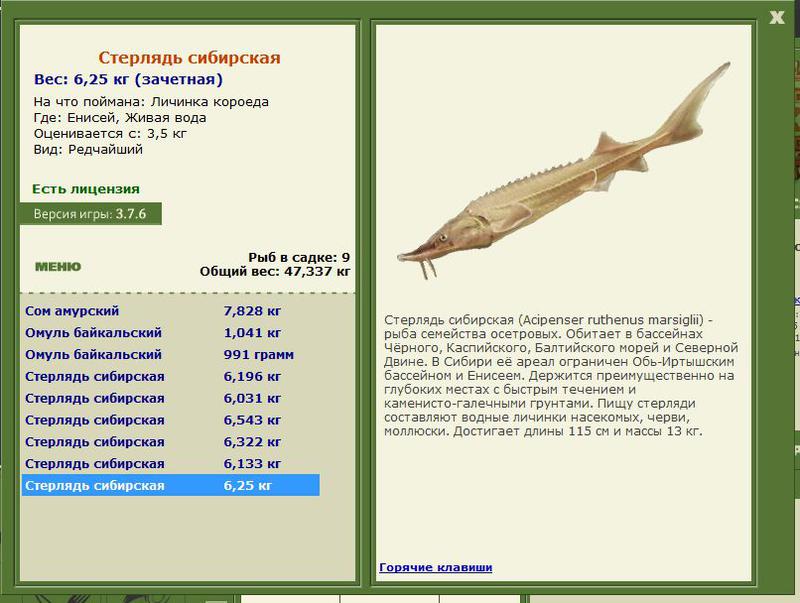Screen dimensions: 800x603
Task: Open the Горячие клавиши link
Action: [436, 567]
